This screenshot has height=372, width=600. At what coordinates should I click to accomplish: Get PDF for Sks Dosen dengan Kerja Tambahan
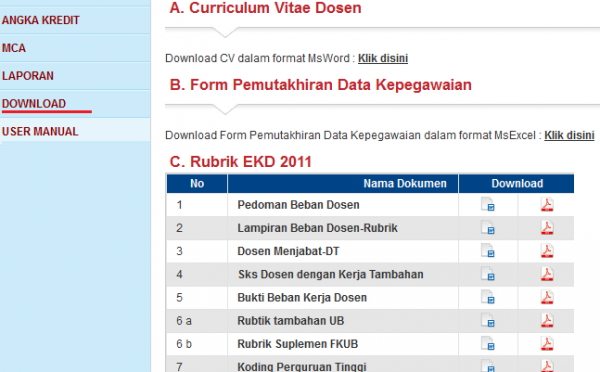pos(547,274)
